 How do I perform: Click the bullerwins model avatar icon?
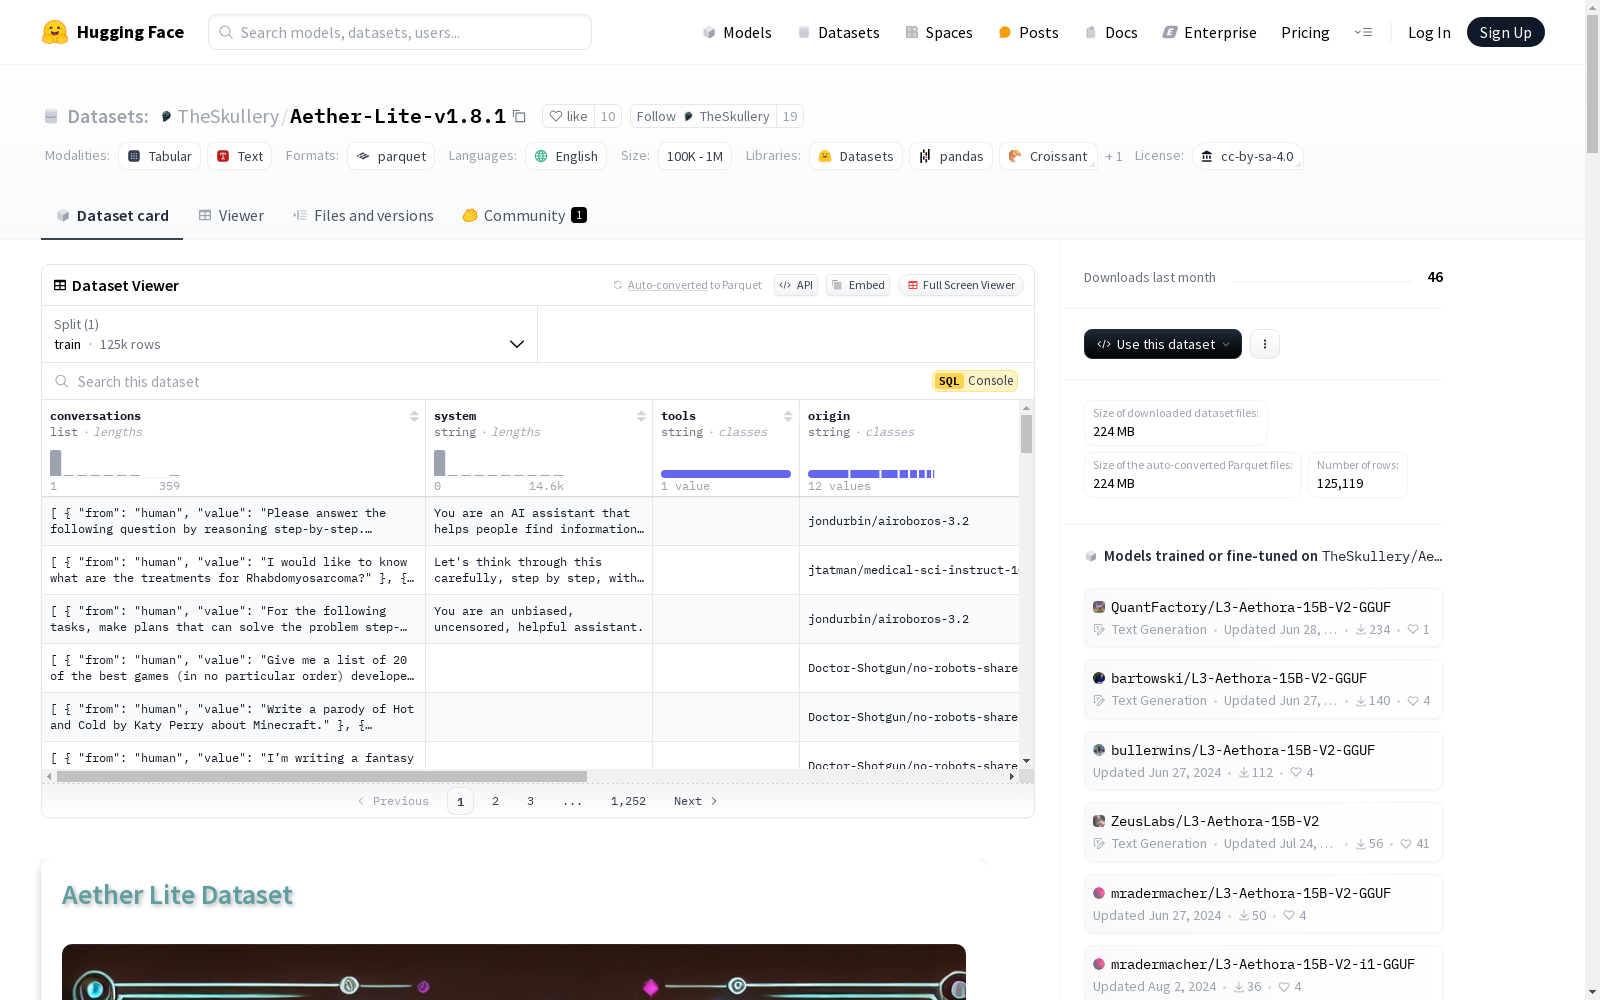[x=1099, y=750]
